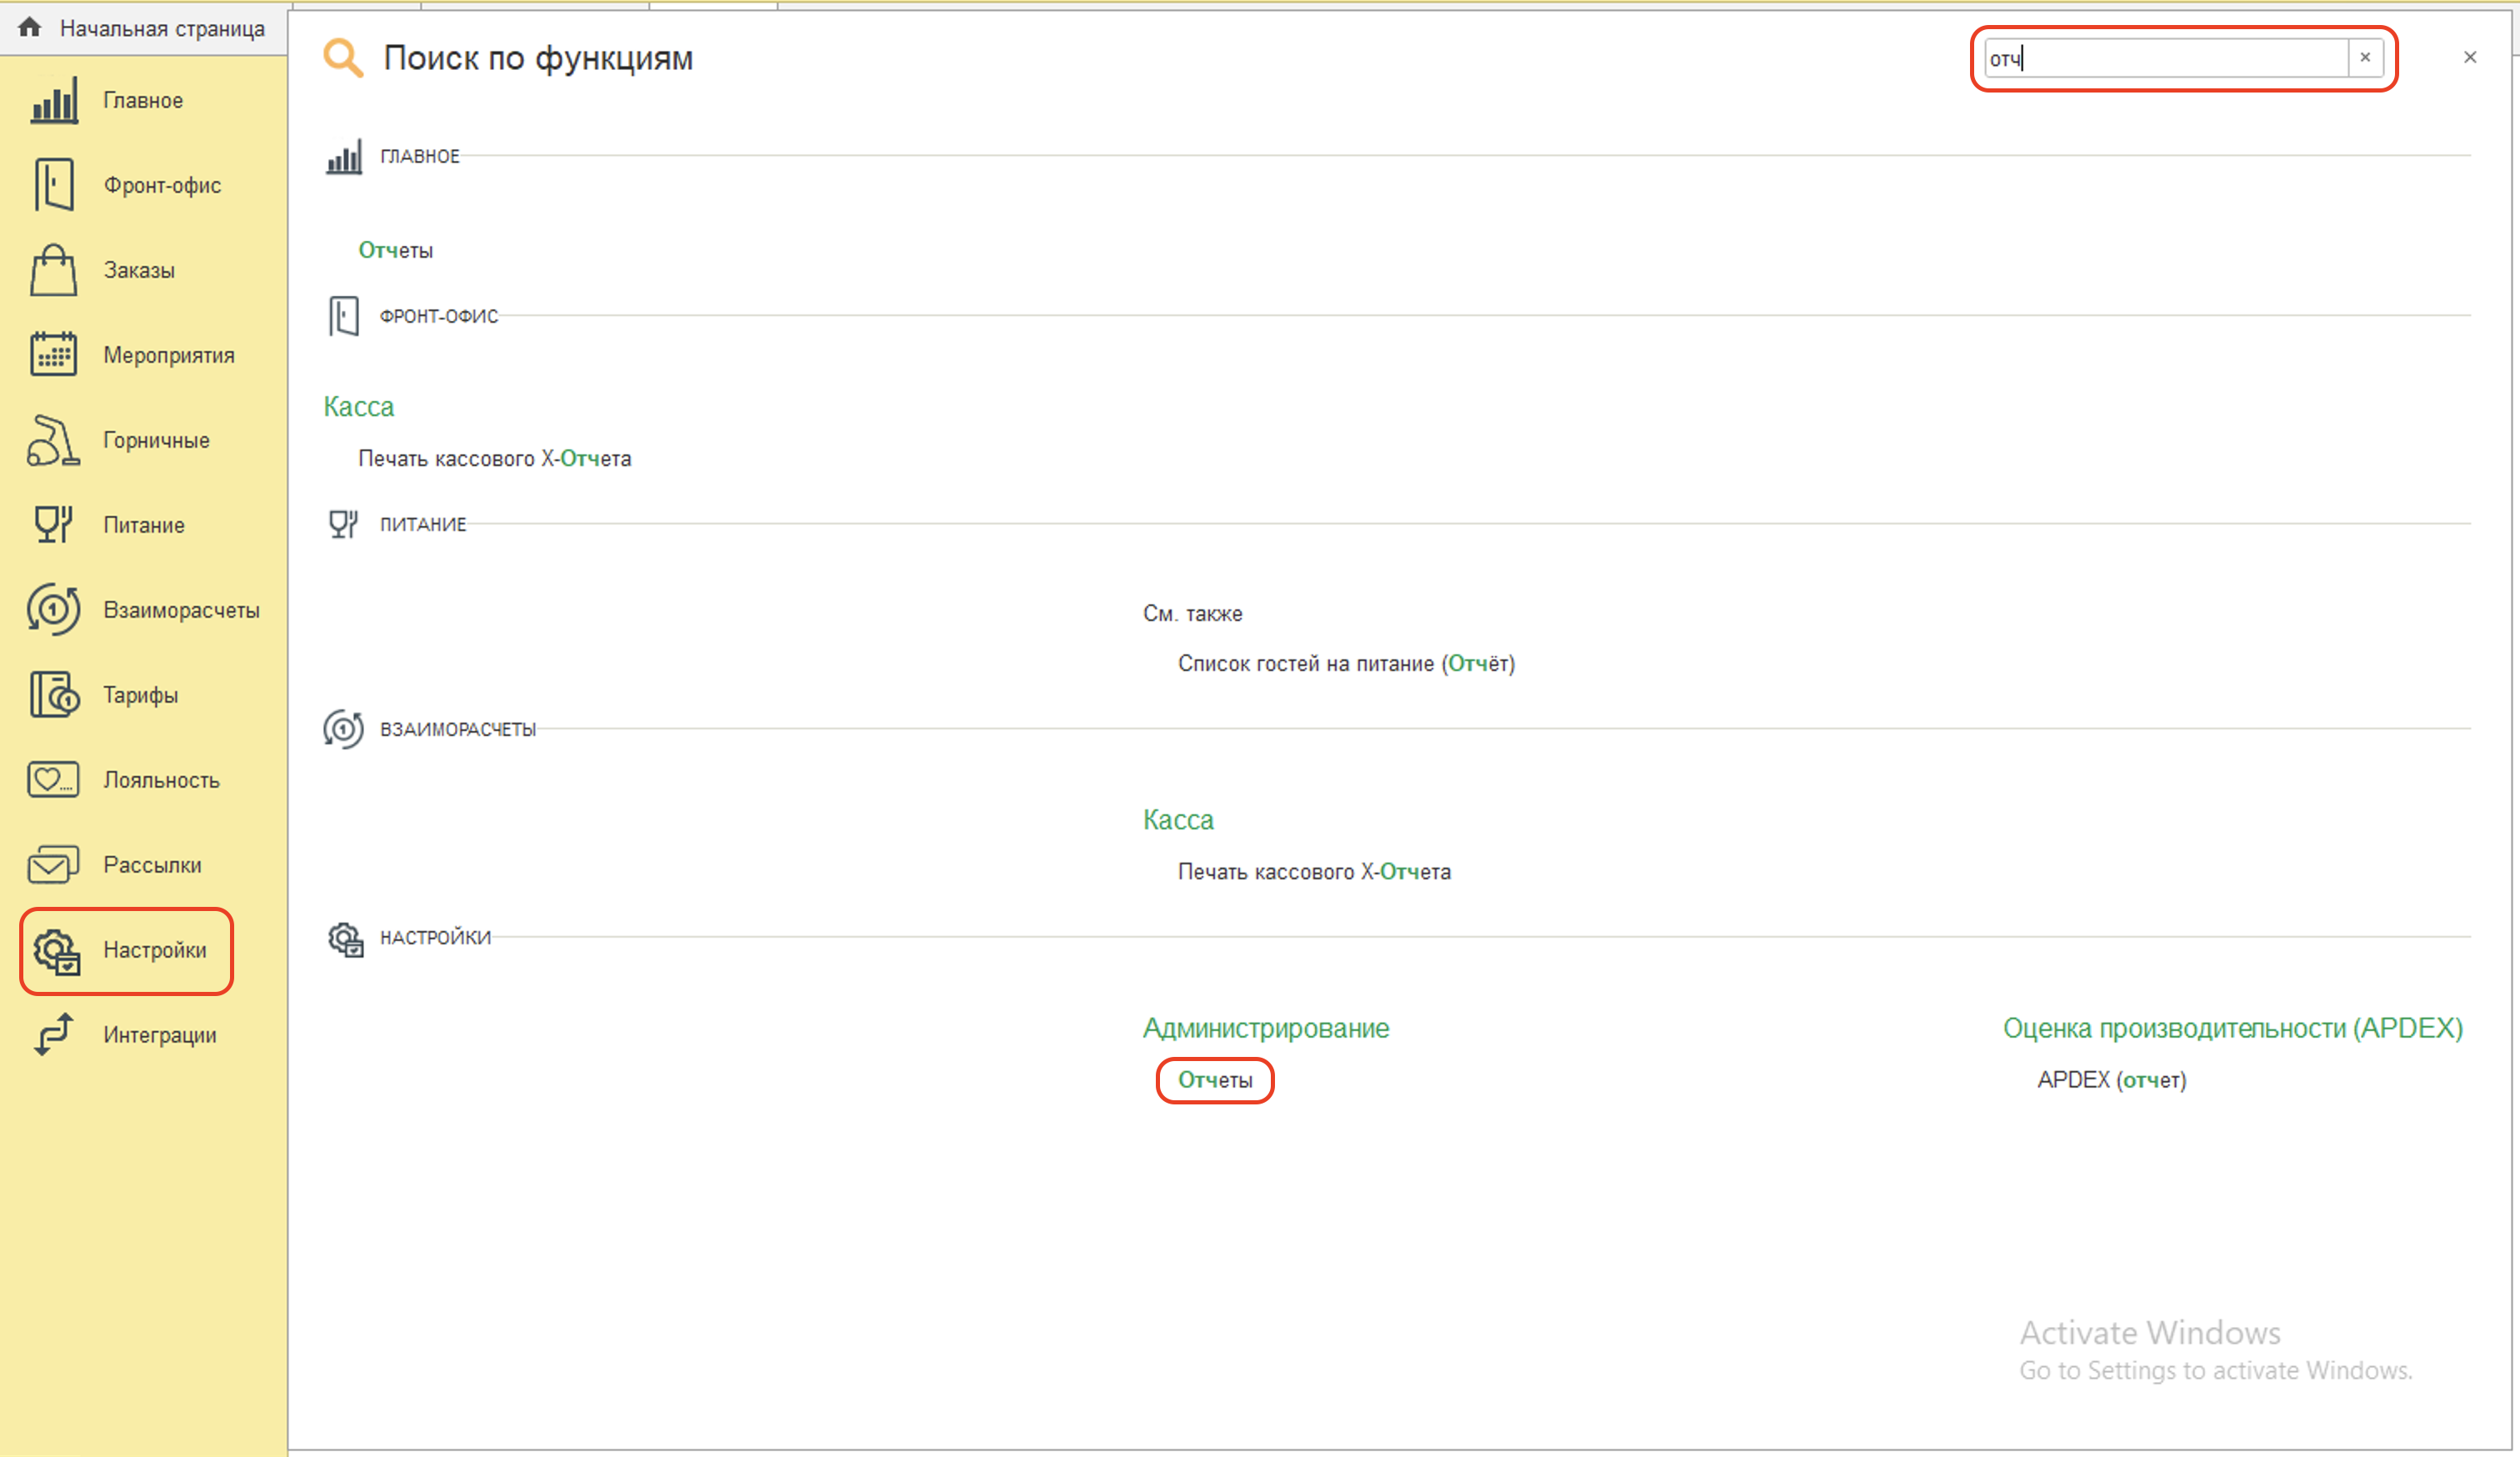Open the Мероприятия calendar icon
This screenshot has width=2520, height=1457.
[x=54, y=354]
